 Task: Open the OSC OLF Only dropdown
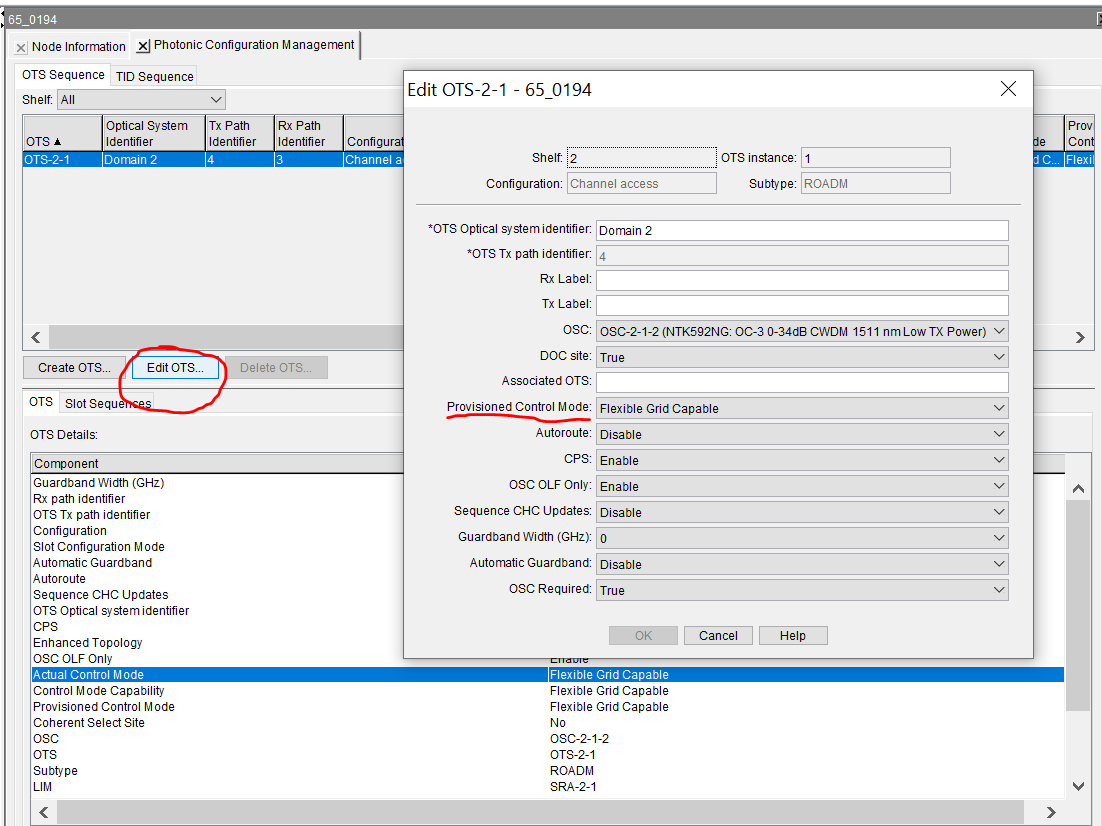tap(802, 486)
